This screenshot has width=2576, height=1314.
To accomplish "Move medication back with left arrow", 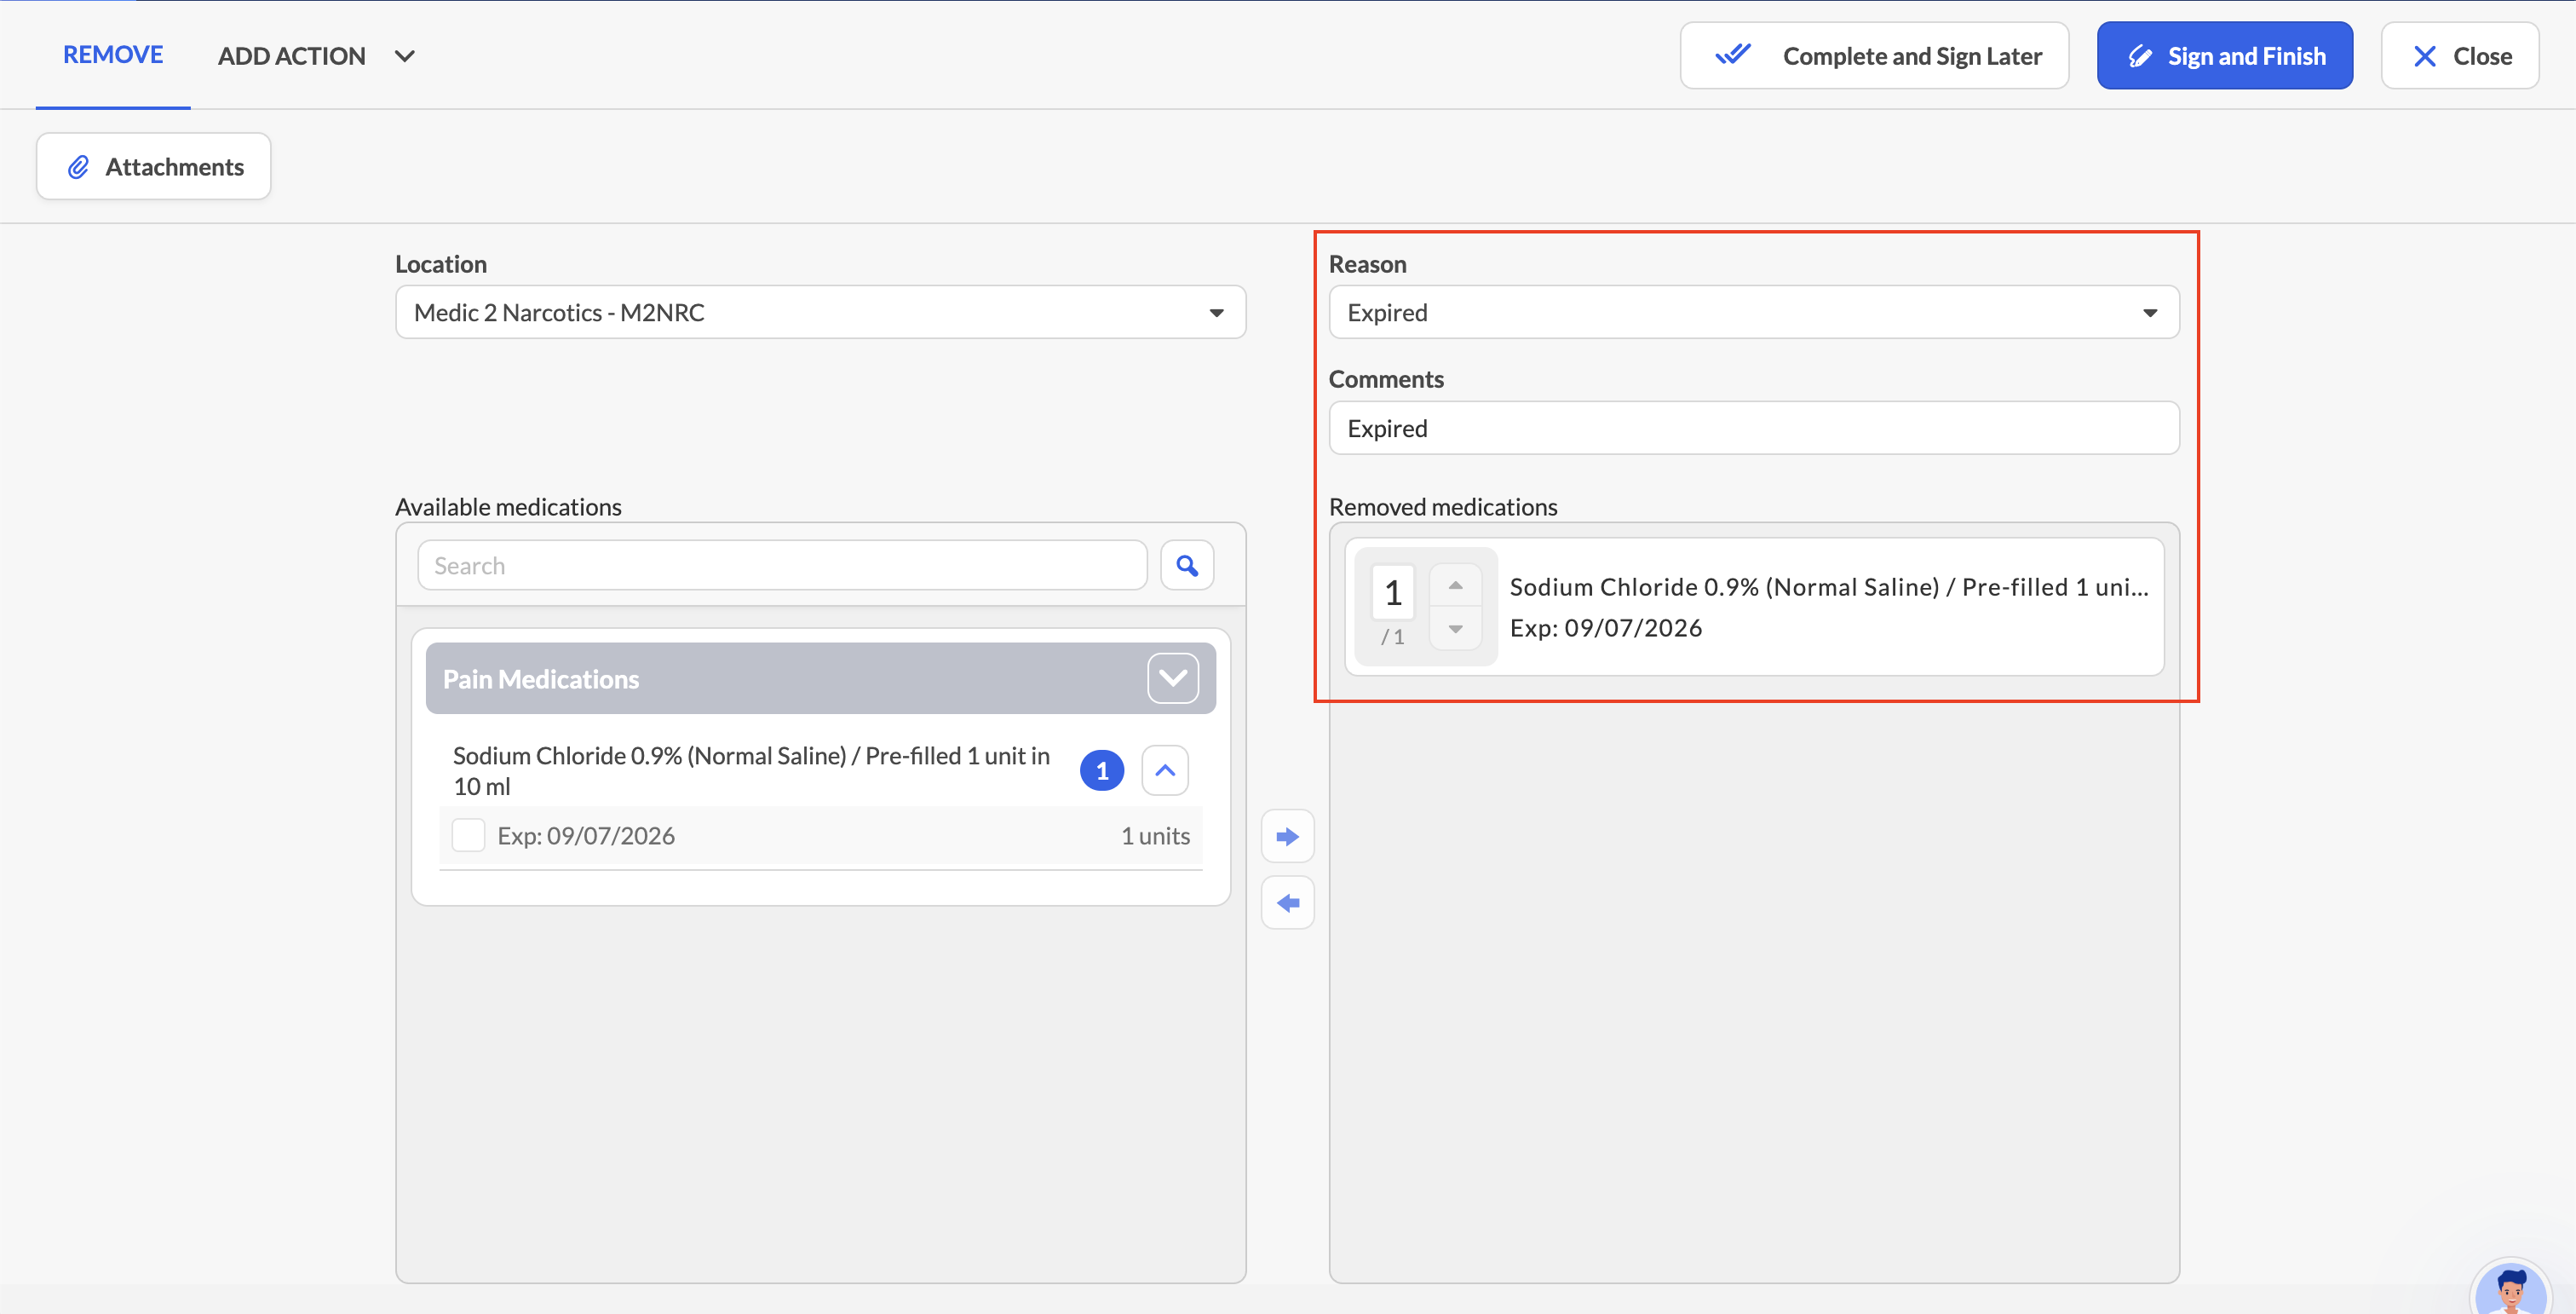I will tap(1288, 904).
